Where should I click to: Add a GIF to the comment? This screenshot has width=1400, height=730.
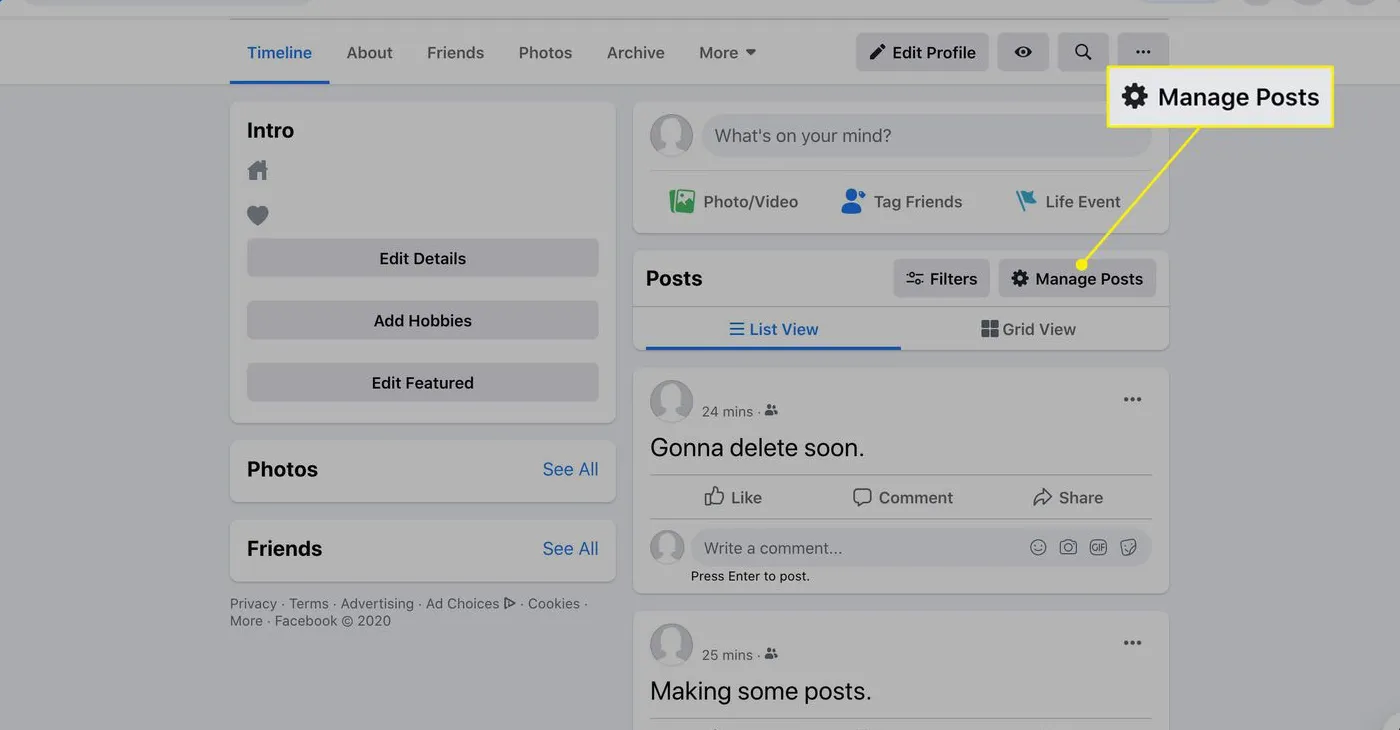pos(1098,547)
